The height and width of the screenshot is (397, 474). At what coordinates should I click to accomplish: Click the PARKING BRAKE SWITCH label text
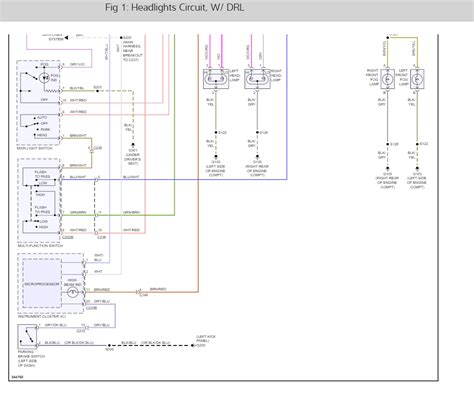pos(31,359)
